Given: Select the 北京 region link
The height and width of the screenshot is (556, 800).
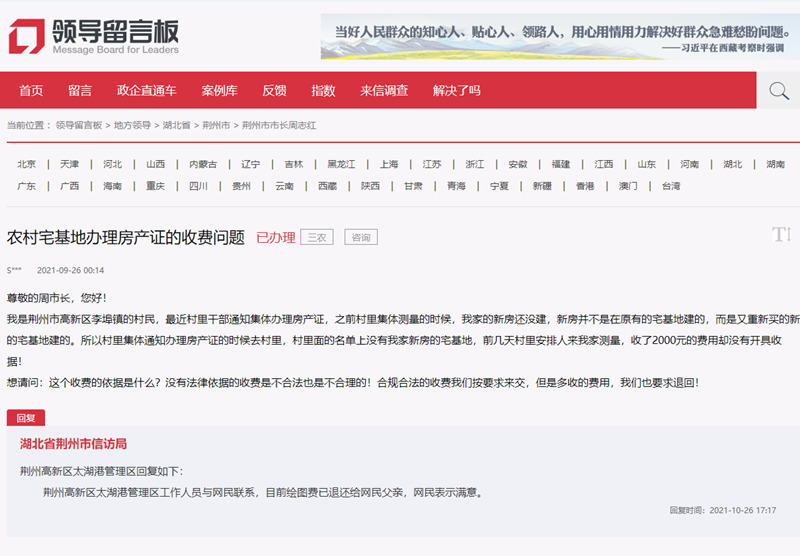Looking at the screenshot, I should pos(26,164).
